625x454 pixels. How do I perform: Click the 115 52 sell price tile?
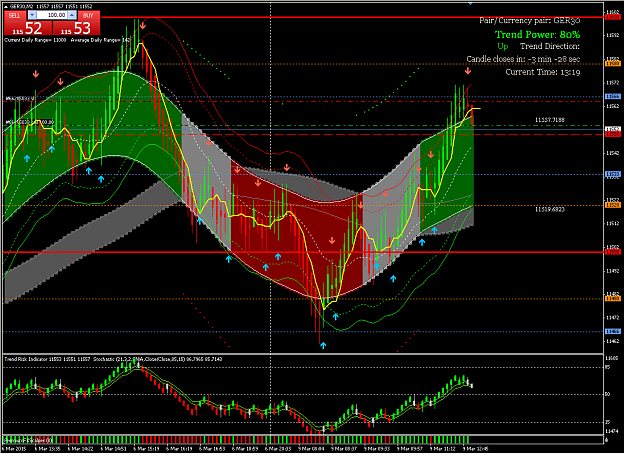[x=28, y=28]
